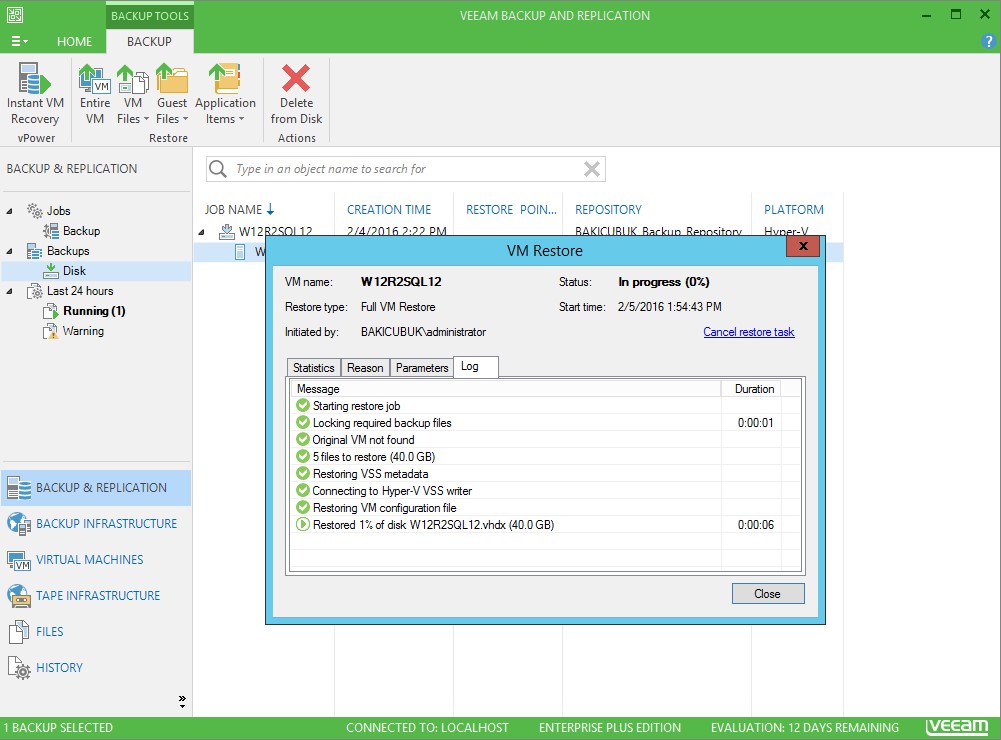
Task: Open the Reason tab
Action: 365,368
